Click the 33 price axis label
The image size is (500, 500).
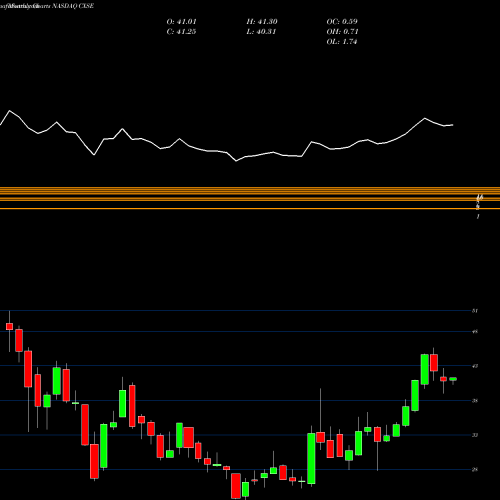pyautogui.click(x=475, y=435)
